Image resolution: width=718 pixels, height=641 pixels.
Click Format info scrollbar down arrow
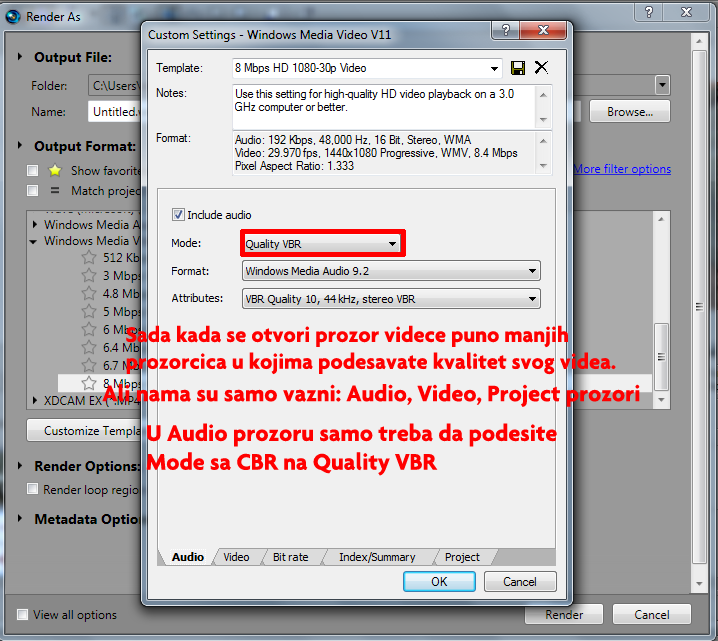(543, 165)
